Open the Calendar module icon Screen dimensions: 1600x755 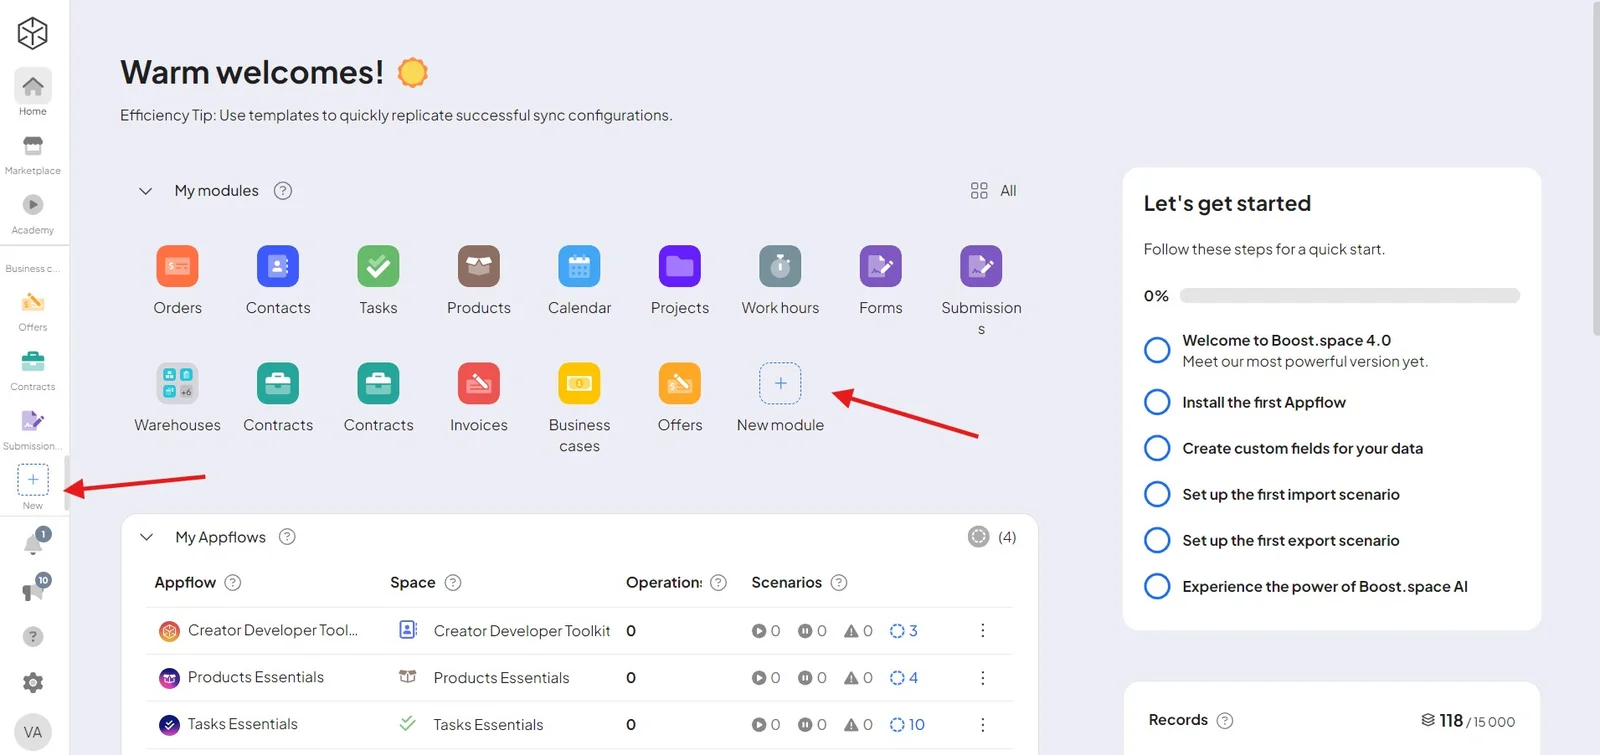click(x=579, y=266)
